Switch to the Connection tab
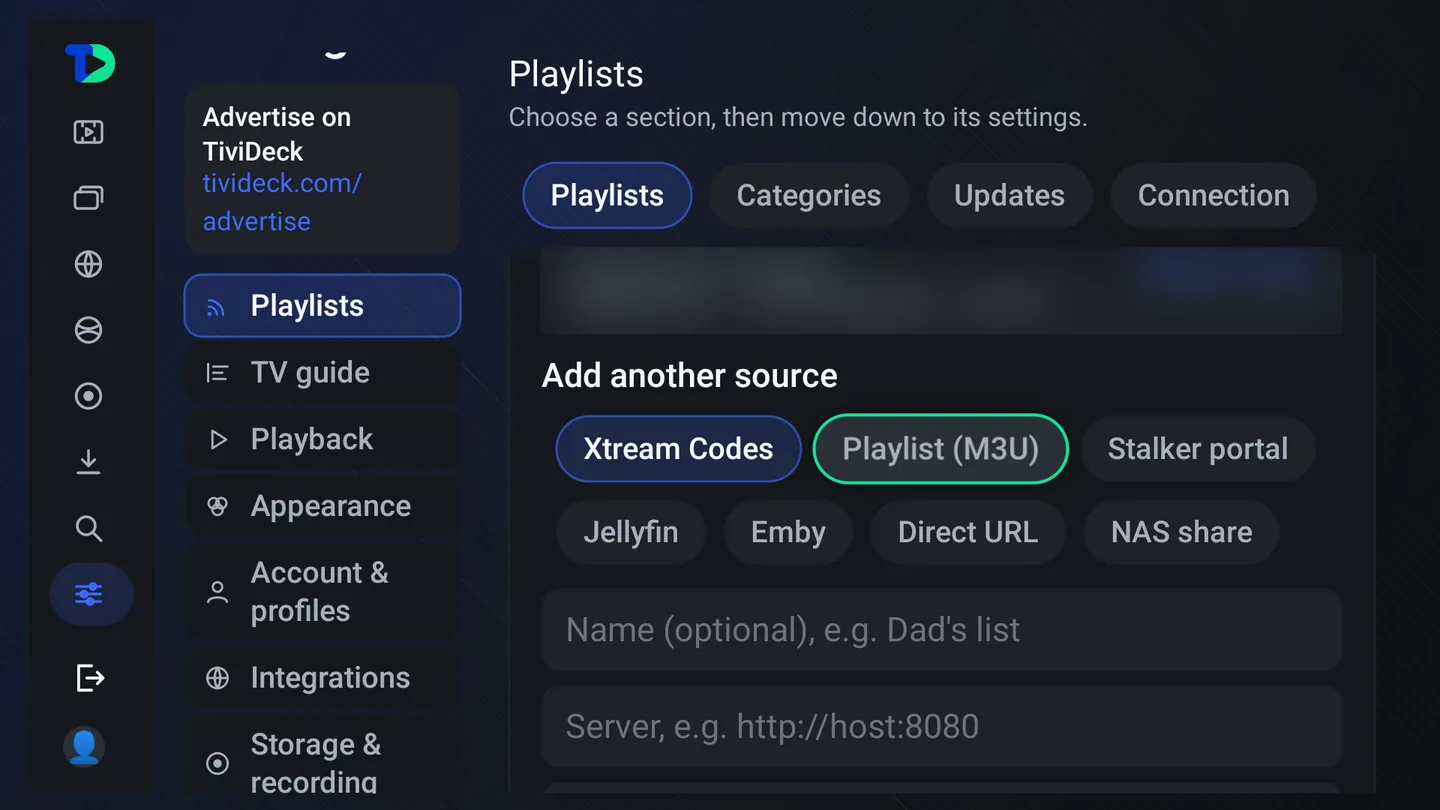 pyautogui.click(x=1213, y=195)
